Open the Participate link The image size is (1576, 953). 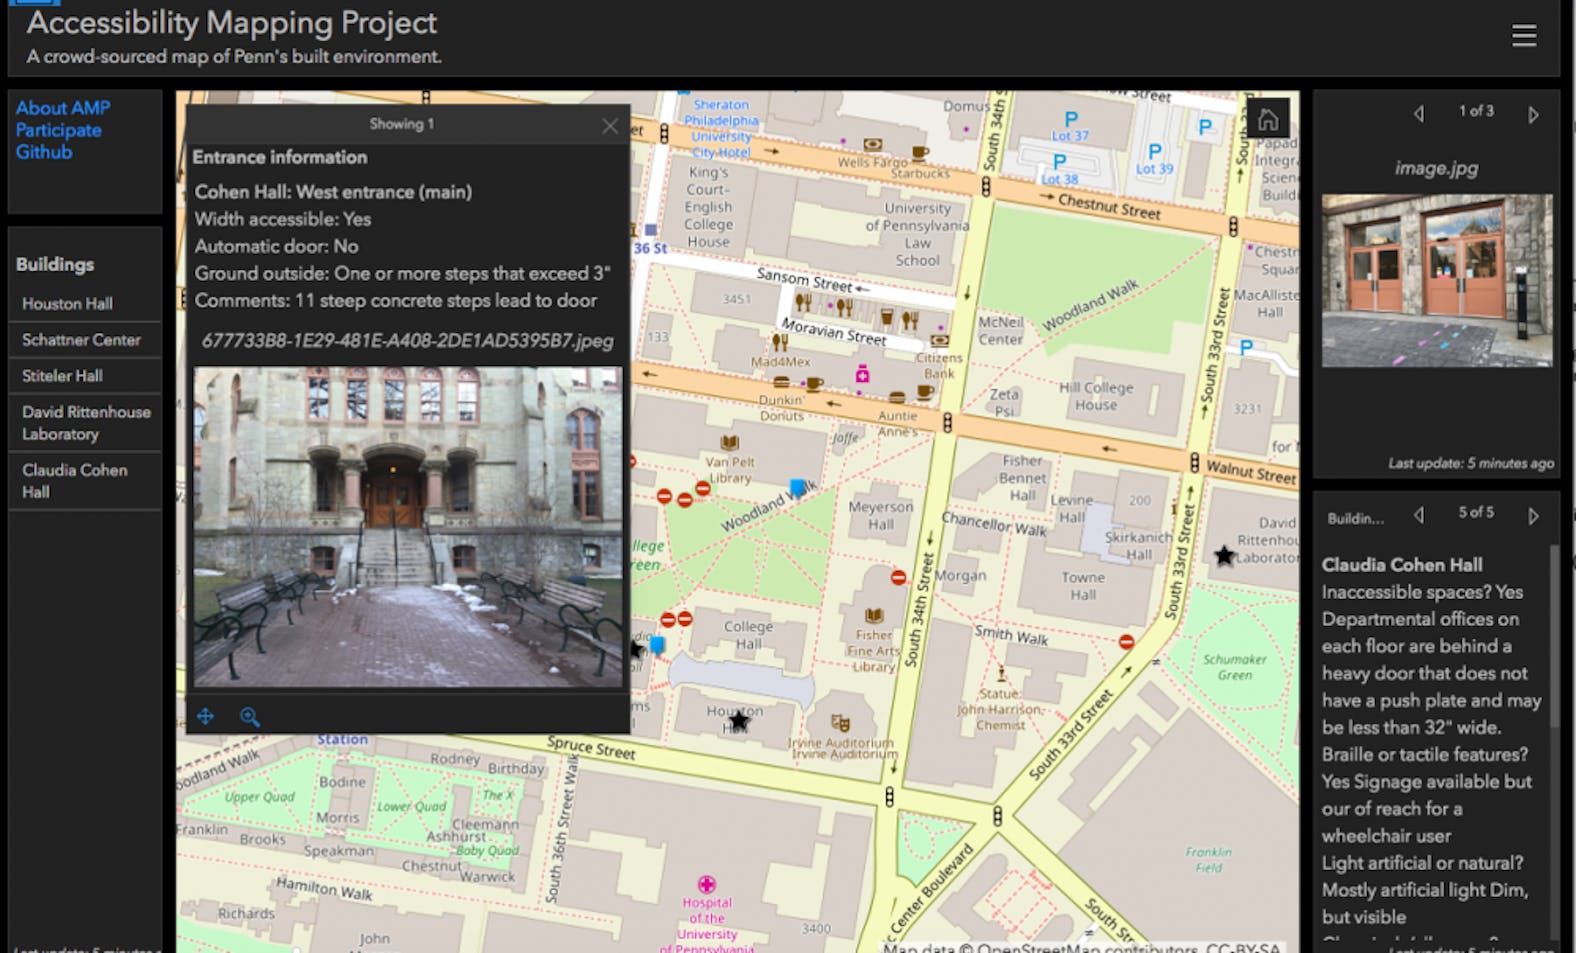pyautogui.click(x=58, y=130)
